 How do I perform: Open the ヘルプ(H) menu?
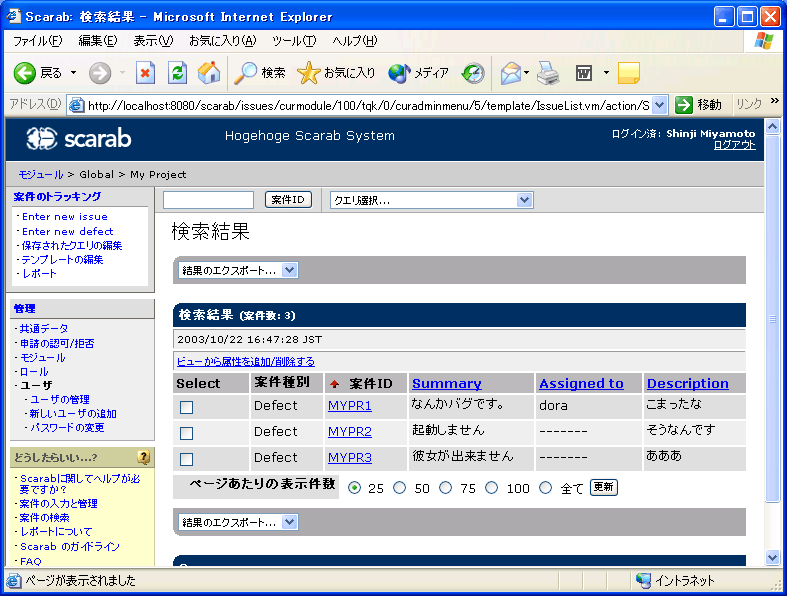tap(354, 41)
